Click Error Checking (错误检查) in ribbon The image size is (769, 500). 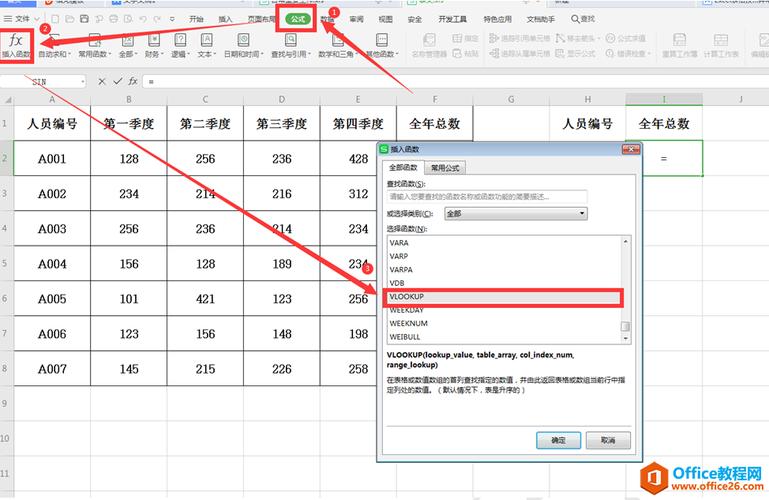tap(628, 53)
